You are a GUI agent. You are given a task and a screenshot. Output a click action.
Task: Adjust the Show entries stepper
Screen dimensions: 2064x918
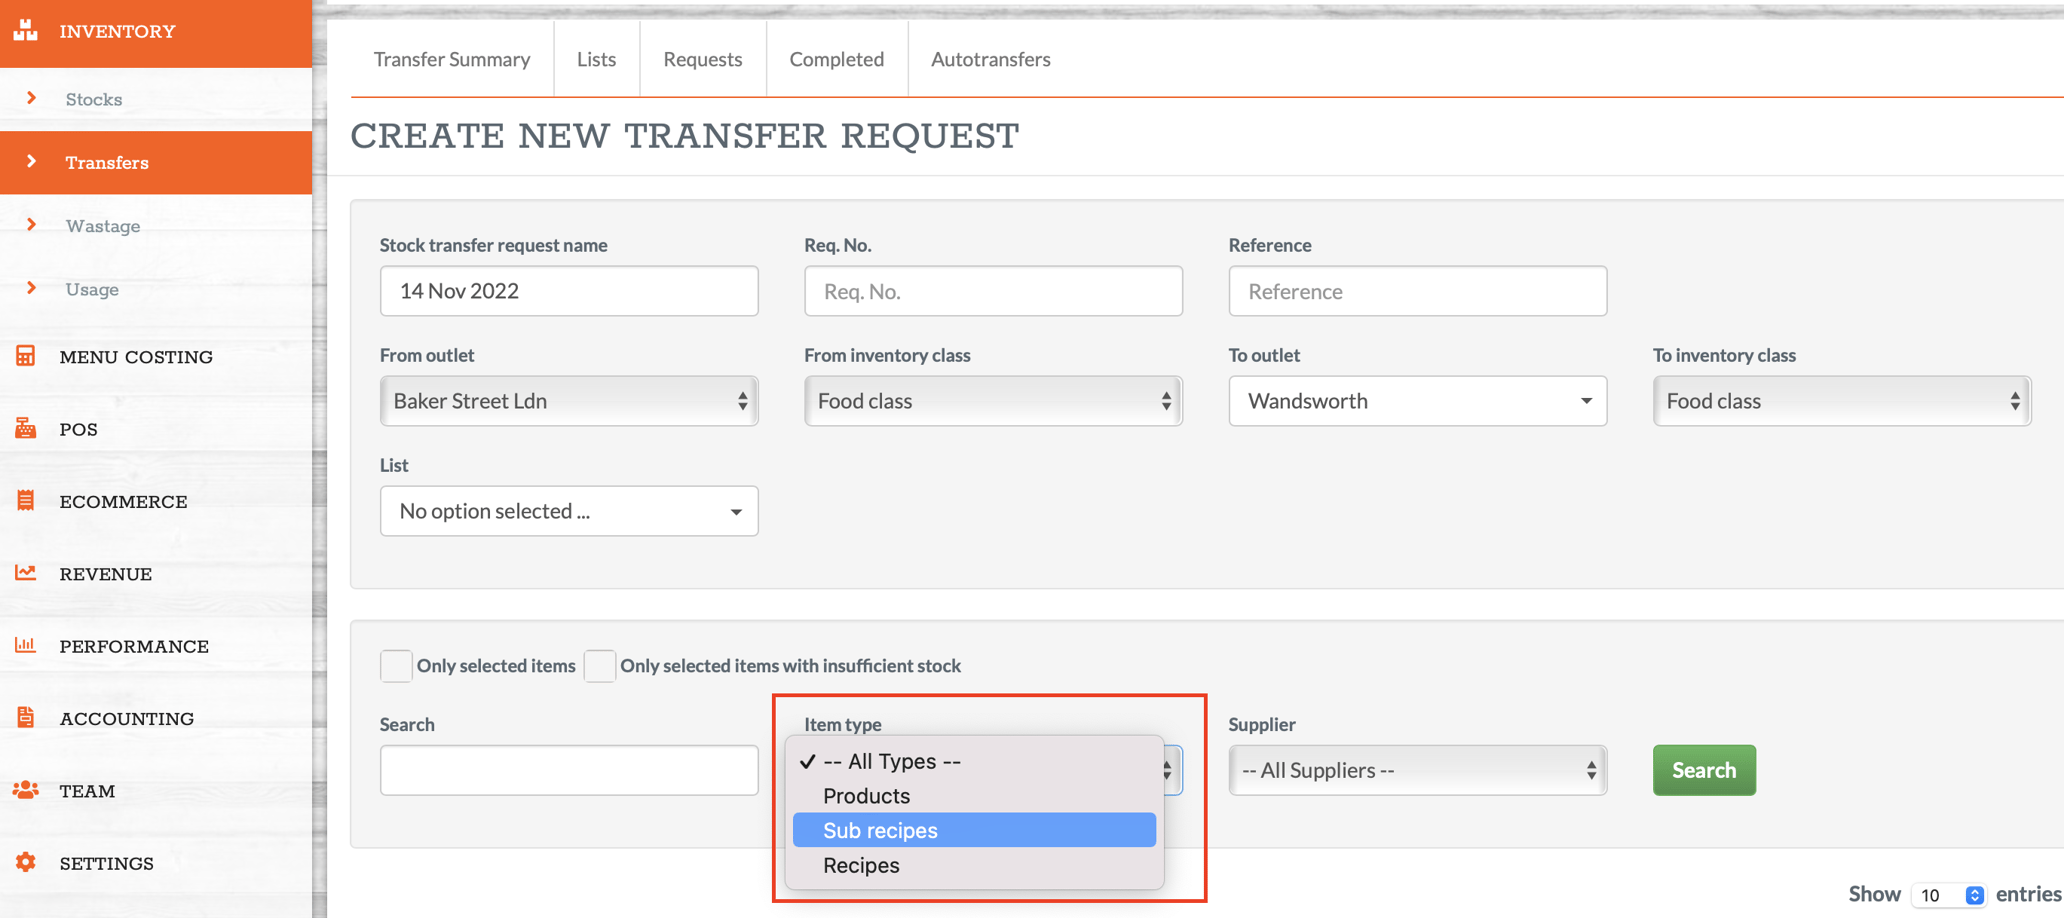[x=1975, y=894]
